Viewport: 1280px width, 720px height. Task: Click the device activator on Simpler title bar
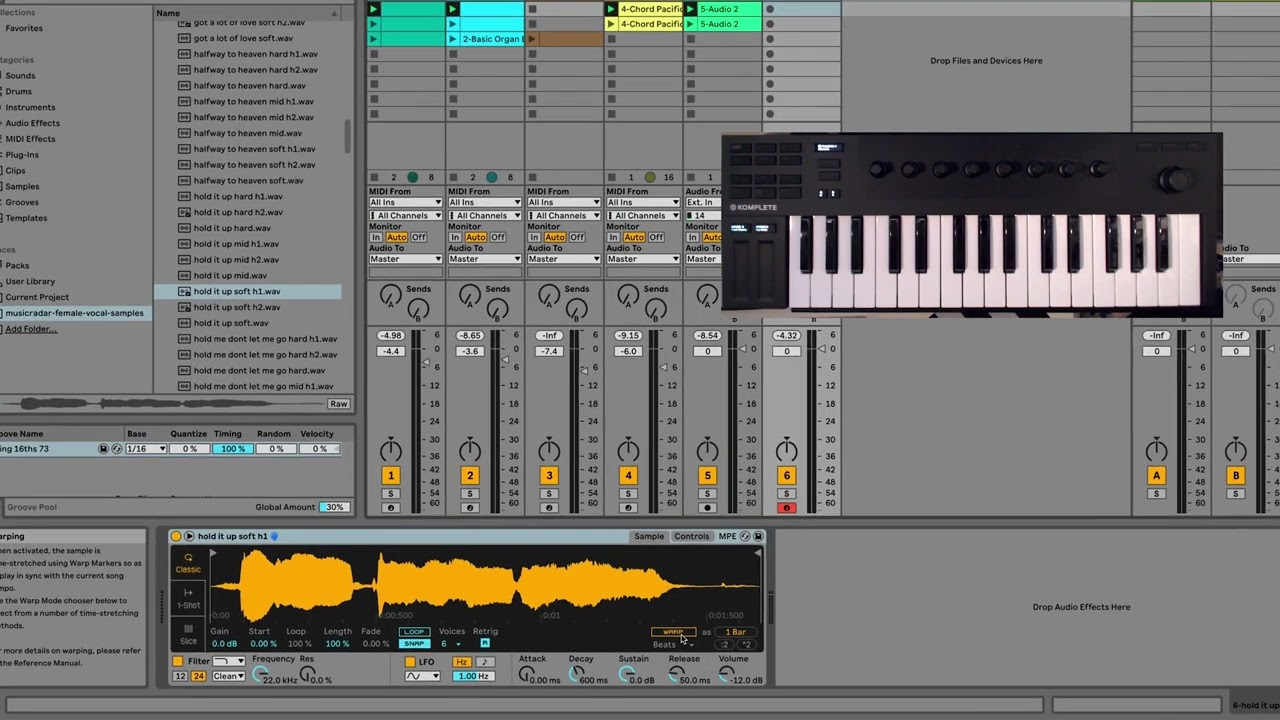[176, 537]
